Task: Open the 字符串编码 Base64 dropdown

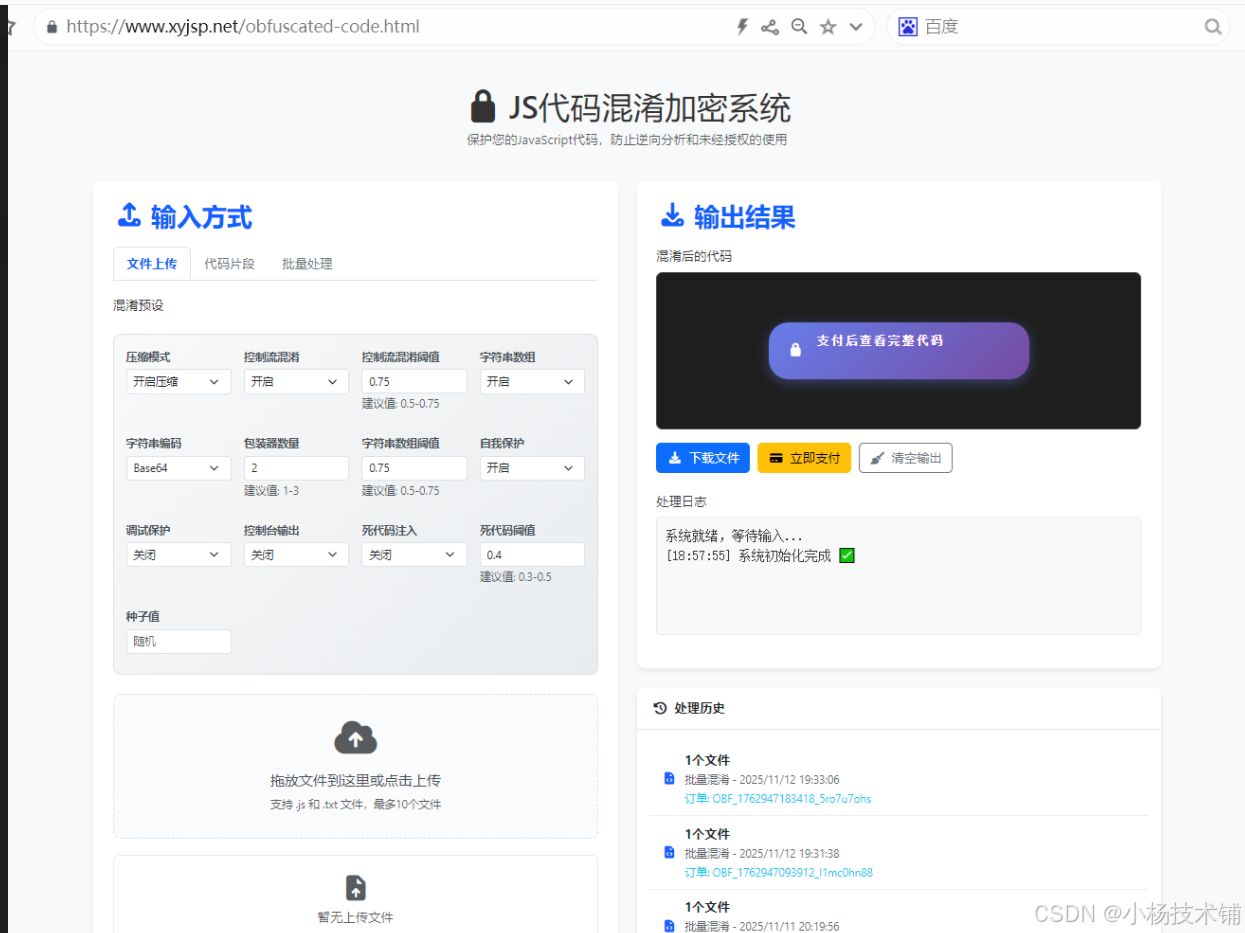Action: (x=178, y=467)
